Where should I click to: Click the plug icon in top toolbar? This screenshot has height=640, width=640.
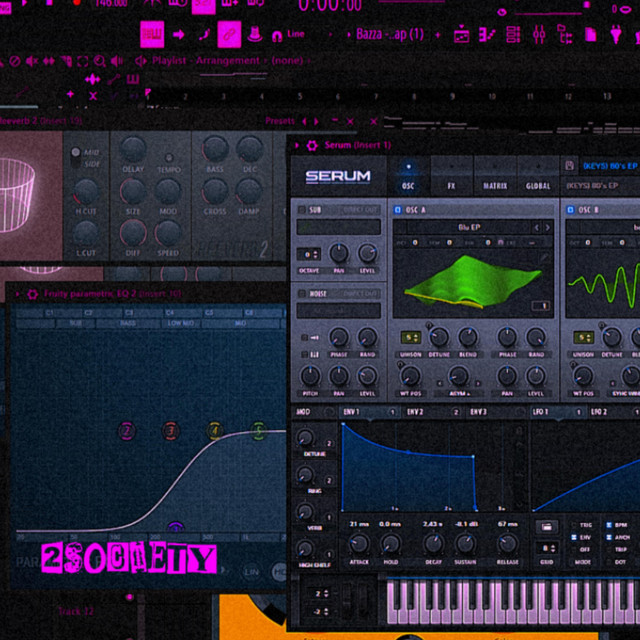(616, 35)
